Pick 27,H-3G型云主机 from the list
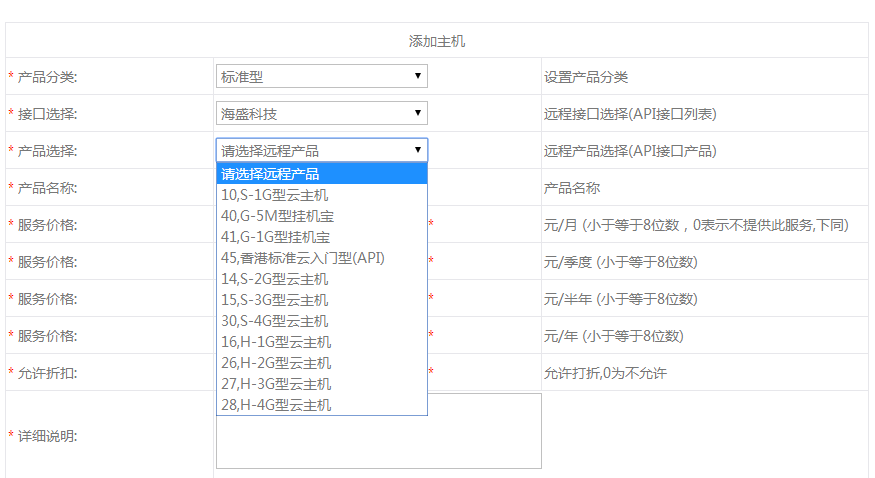875x478 pixels. [x=321, y=384]
